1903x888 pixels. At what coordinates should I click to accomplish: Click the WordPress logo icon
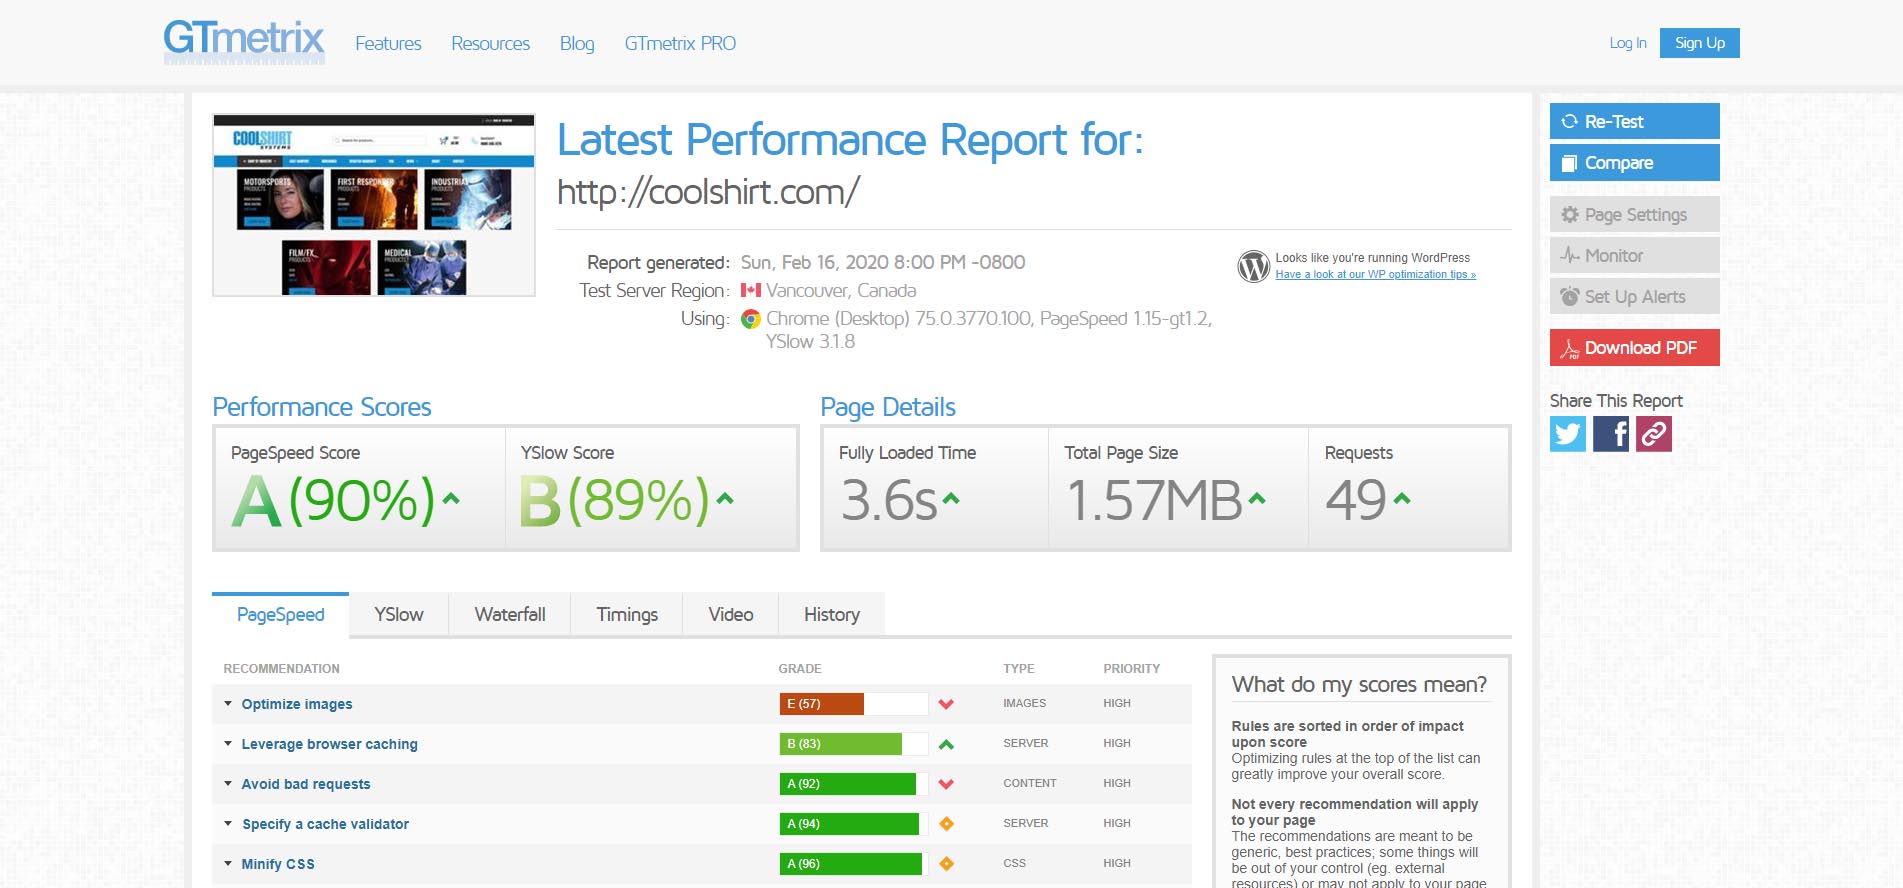coord(1253,266)
